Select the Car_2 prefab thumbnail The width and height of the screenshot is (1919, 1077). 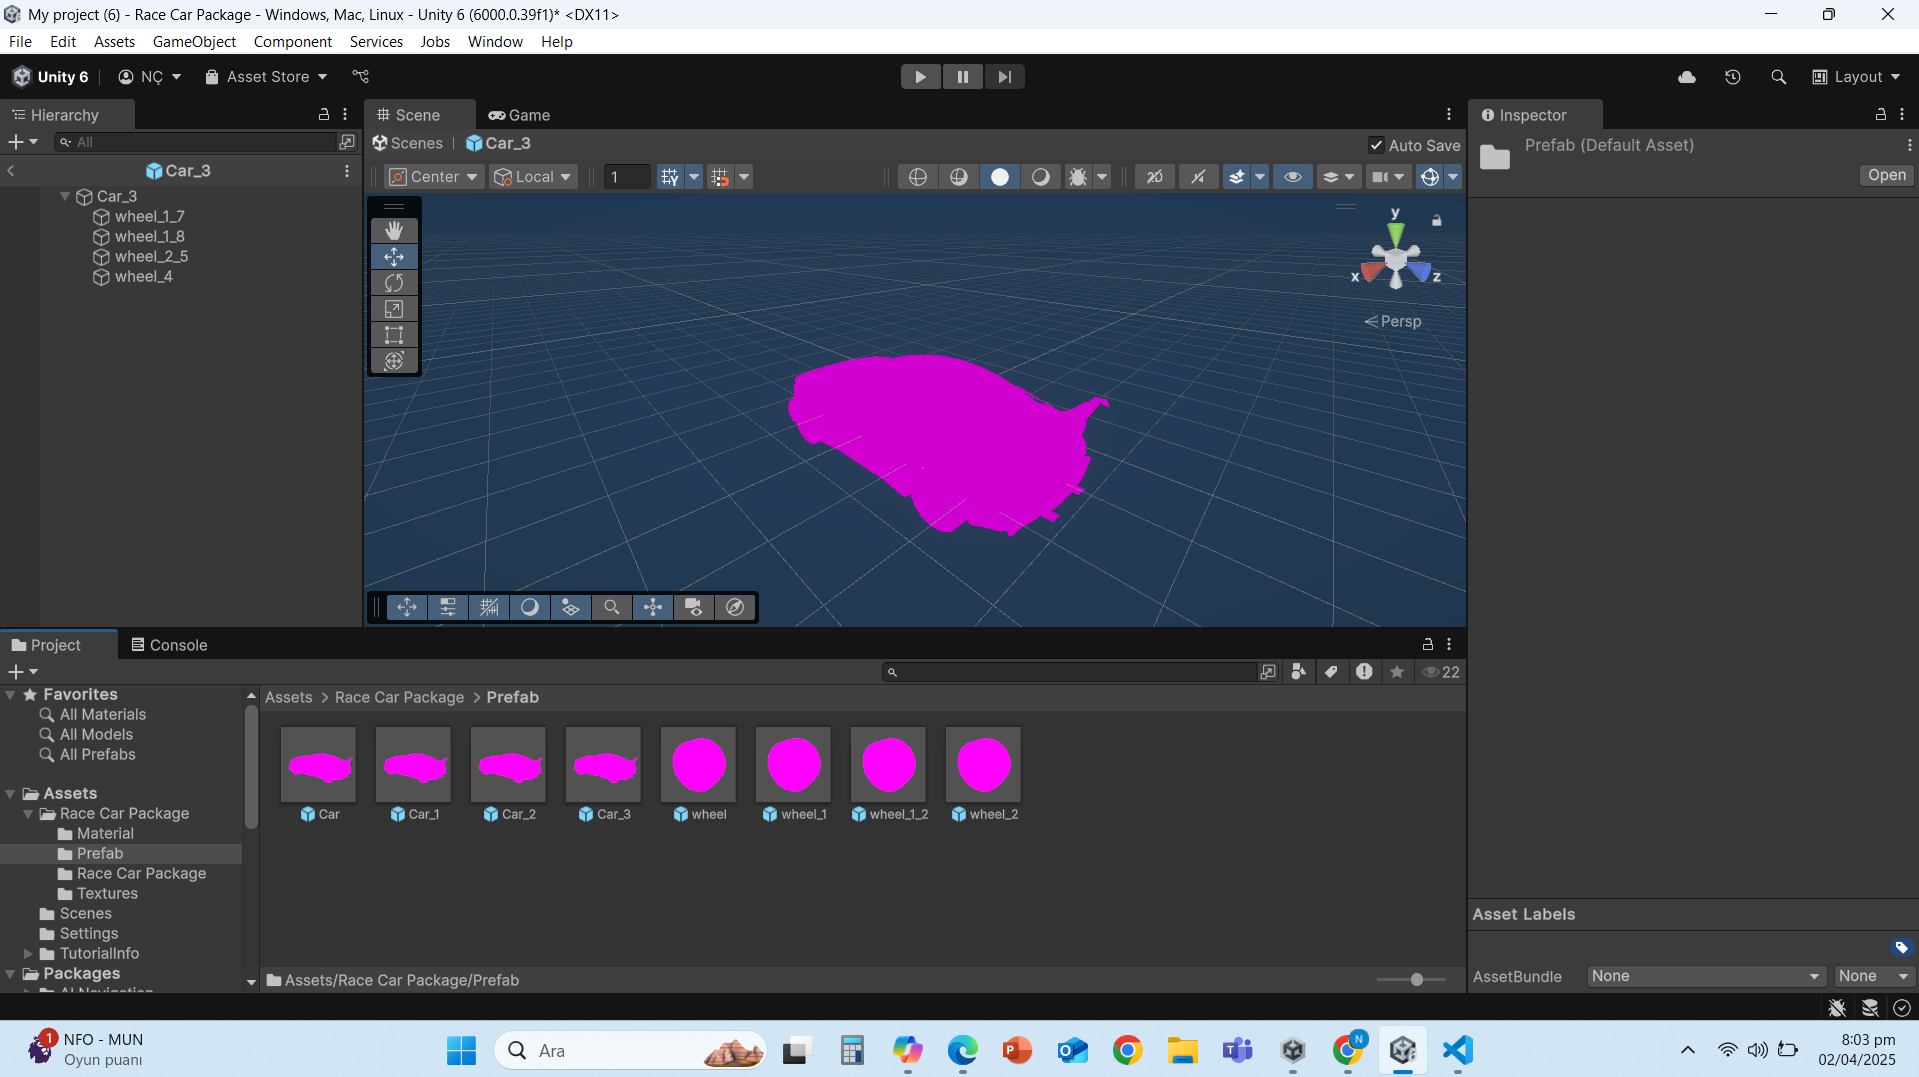(508, 765)
